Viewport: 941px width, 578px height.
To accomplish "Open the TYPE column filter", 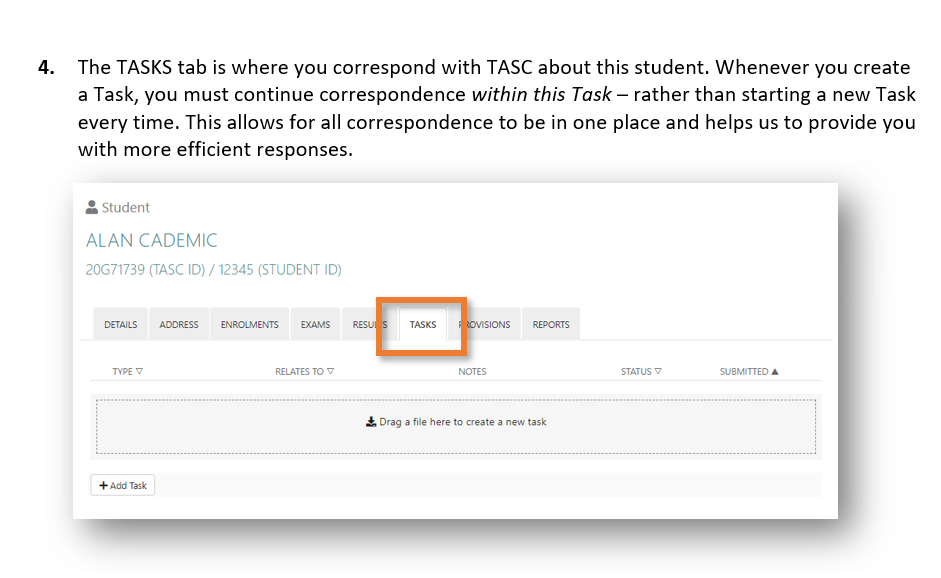I will click(x=139, y=372).
